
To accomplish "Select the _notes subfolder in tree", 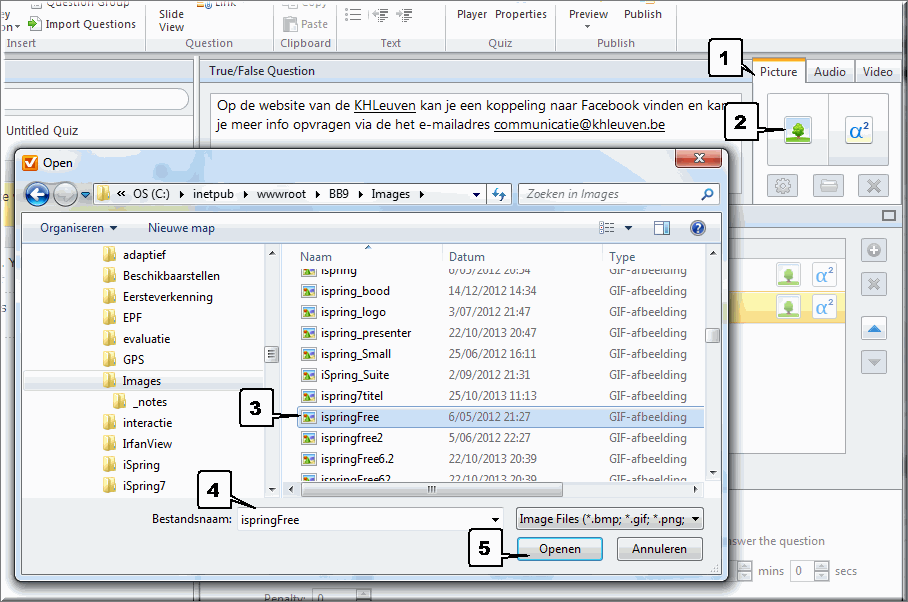I will tap(152, 402).
